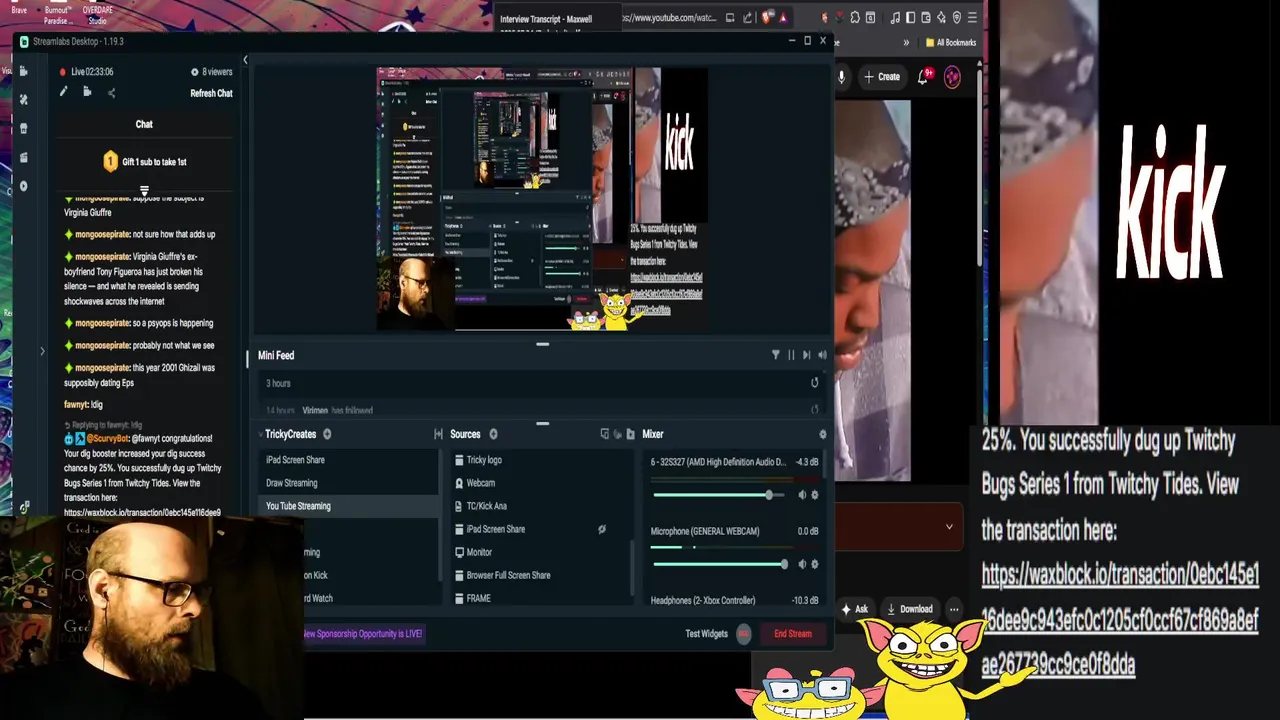Open Microphone GENERAL WEBCAM settings gear
The height and width of the screenshot is (720, 1280).
coord(814,564)
